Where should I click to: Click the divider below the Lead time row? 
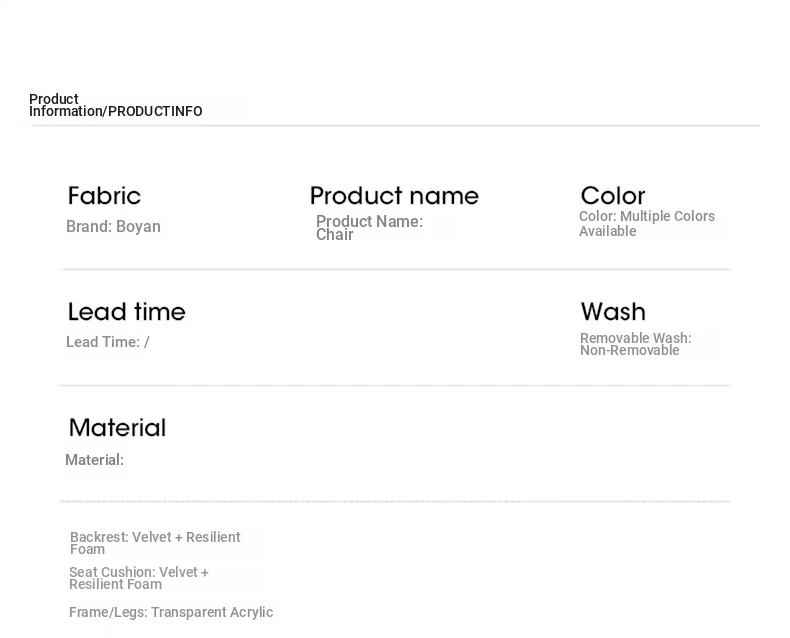pos(395,386)
